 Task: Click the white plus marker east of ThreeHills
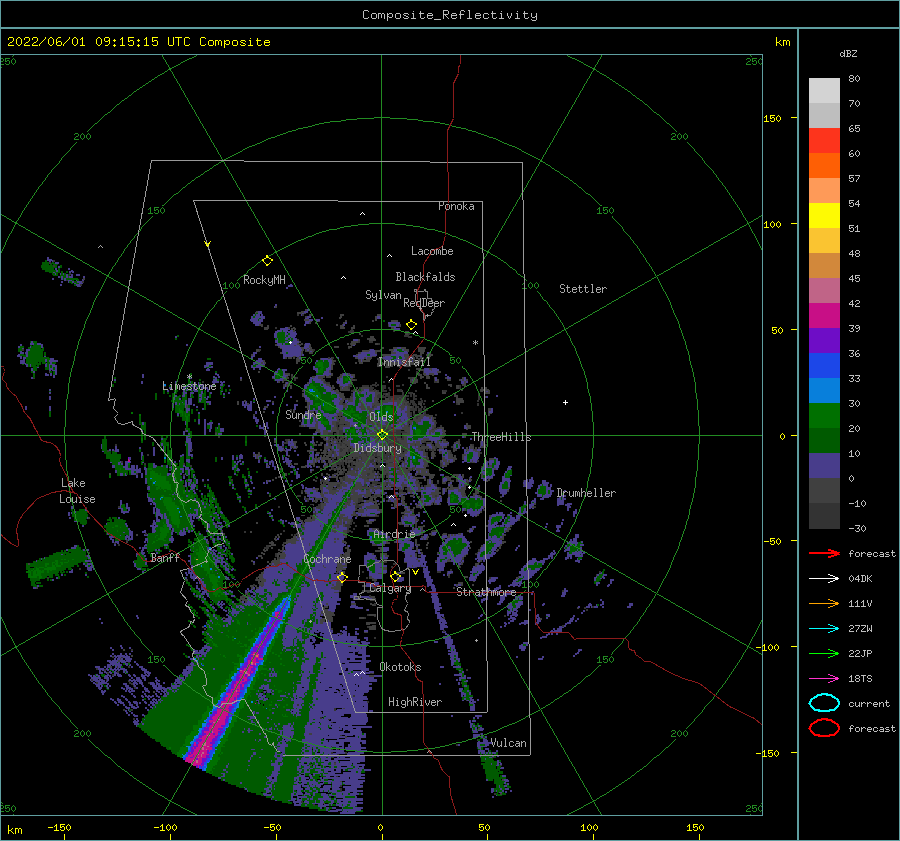[565, 402]
